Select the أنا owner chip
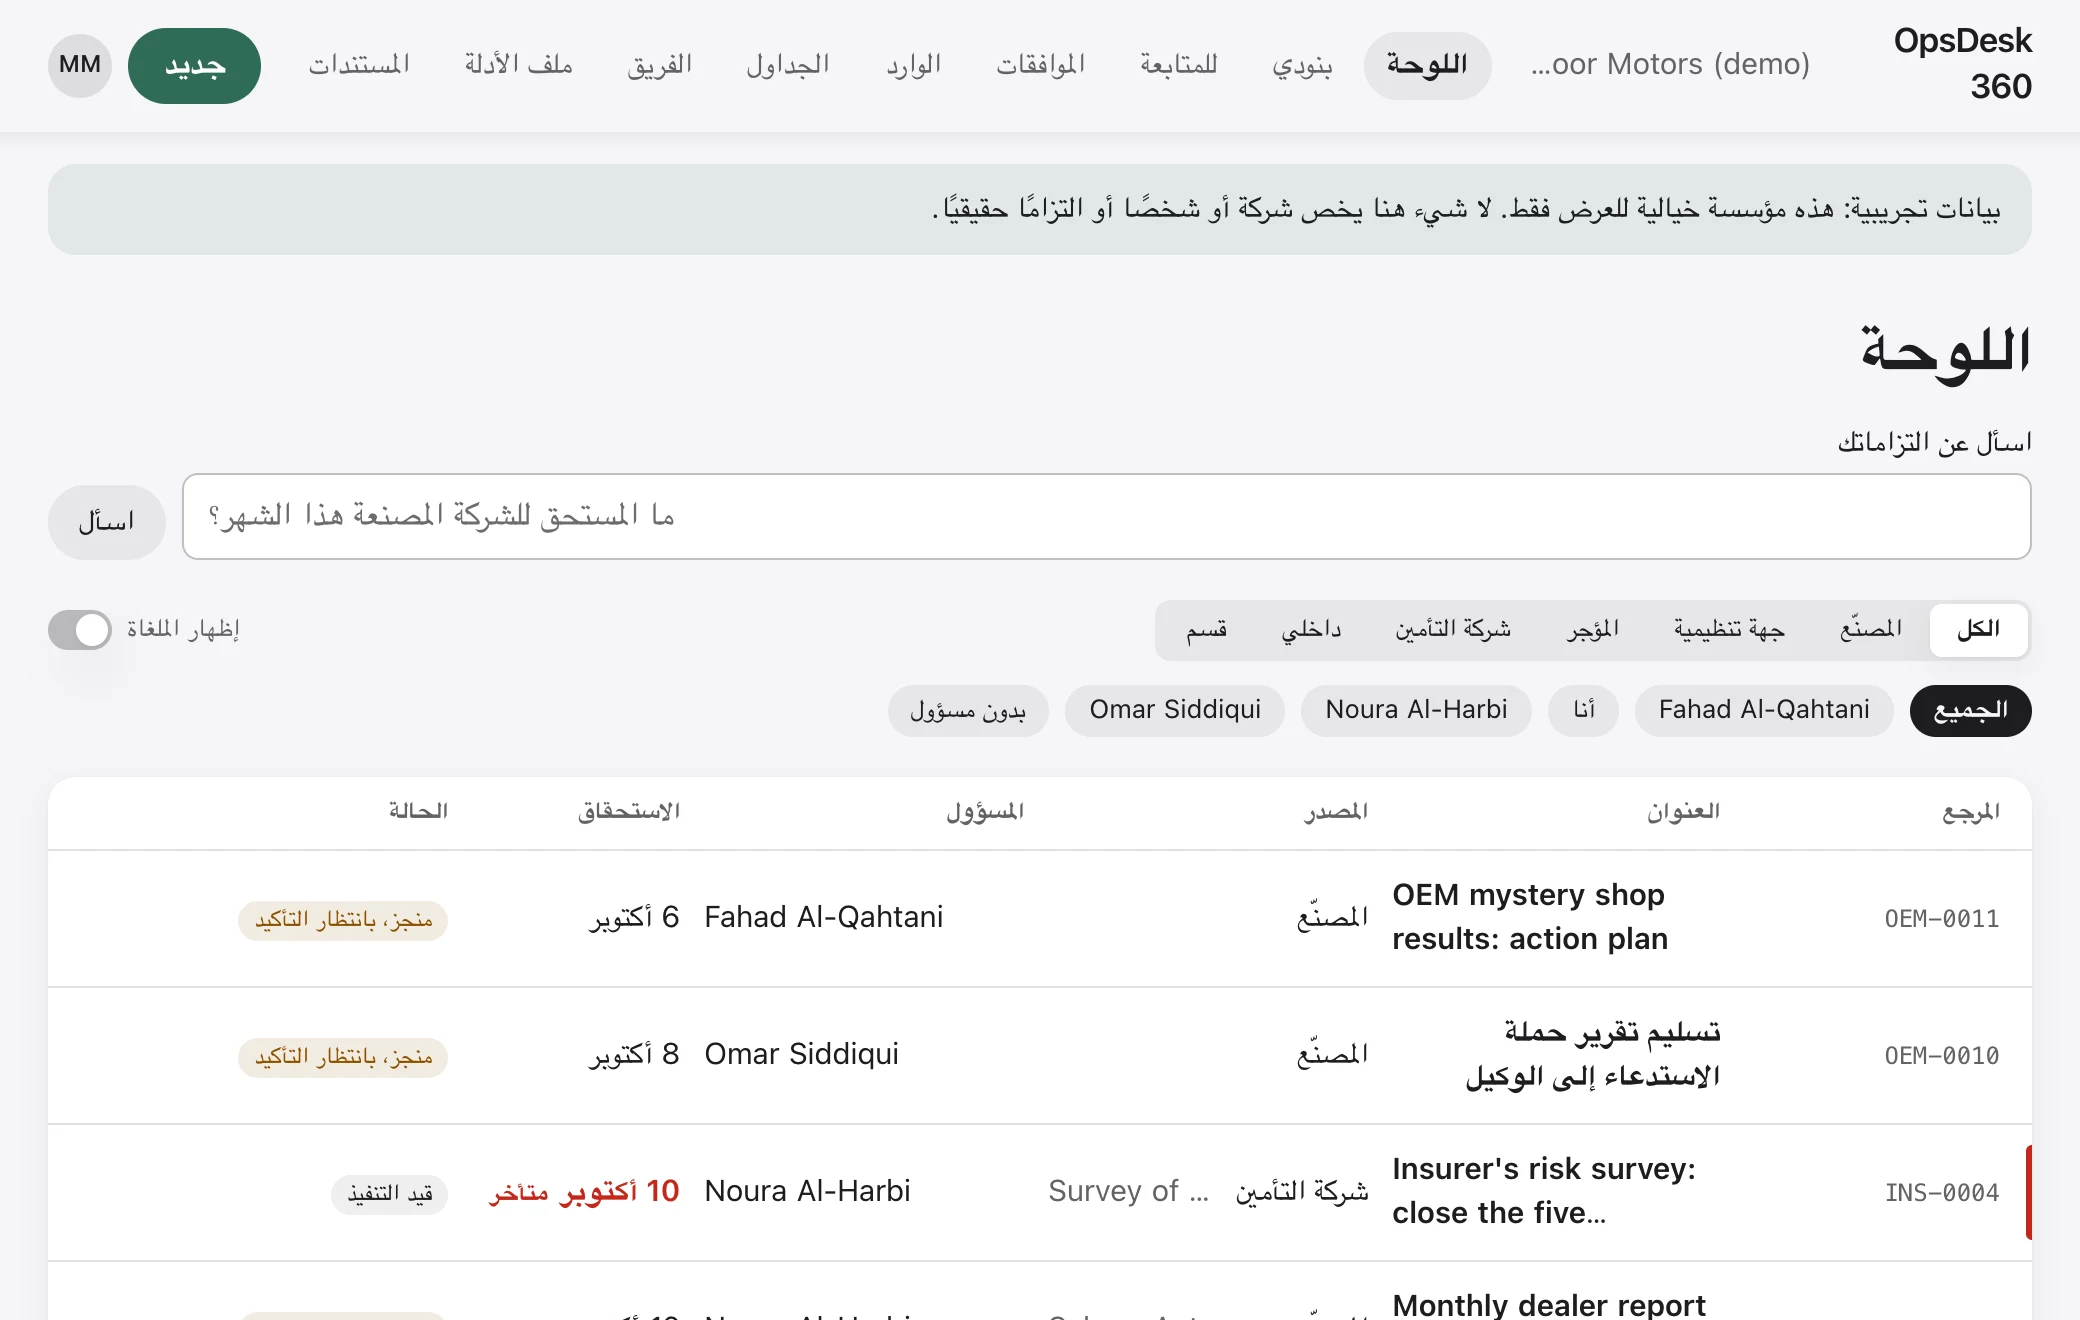The width and height of the screenshot is (2080, 1320). click(x=1583, y=710)
